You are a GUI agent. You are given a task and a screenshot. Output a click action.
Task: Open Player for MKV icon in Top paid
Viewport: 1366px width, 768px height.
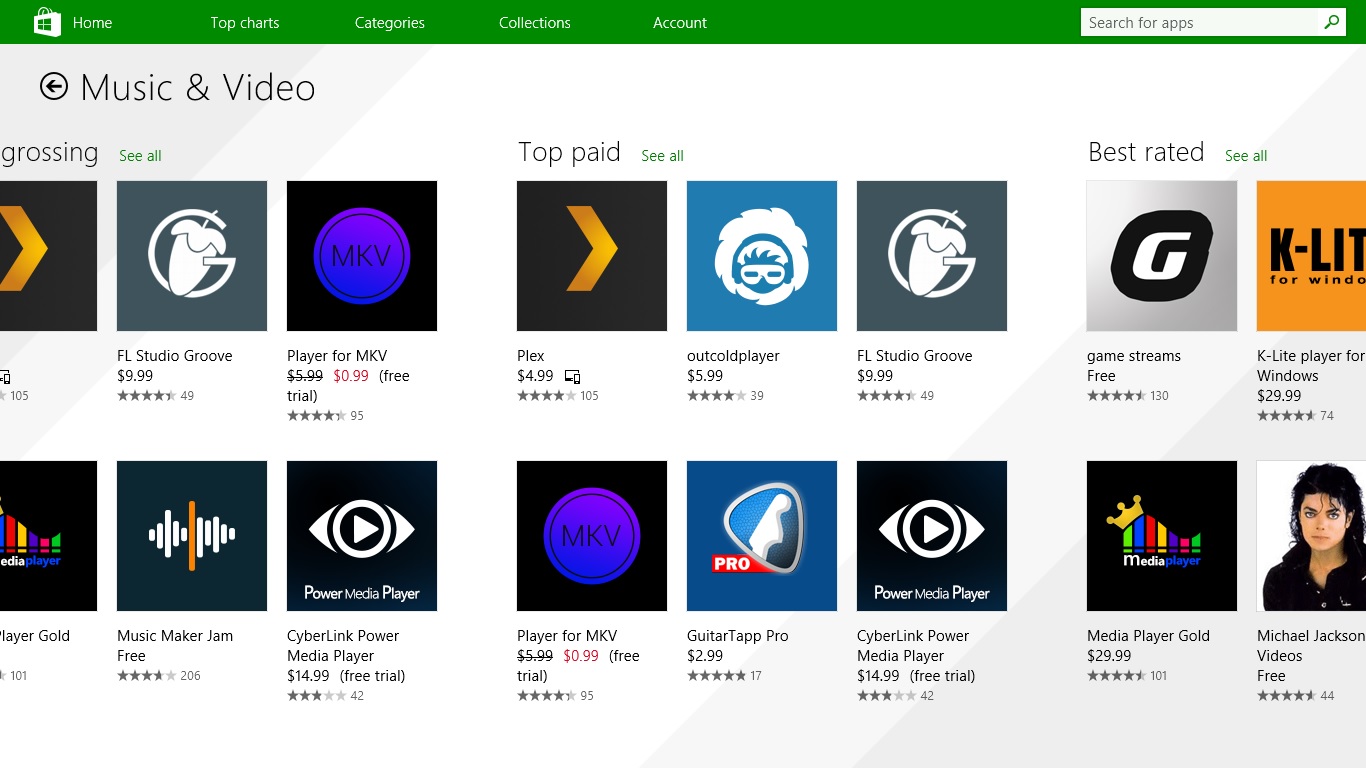pos(592,536)
